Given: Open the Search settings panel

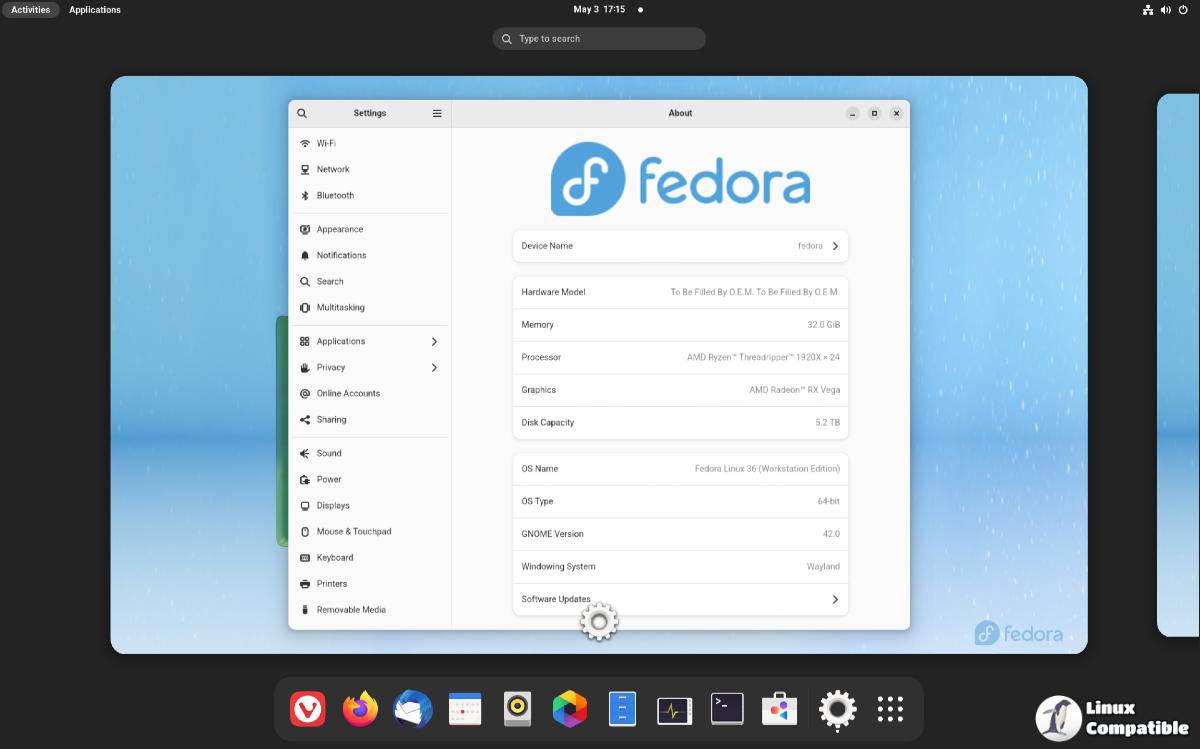Looking at the screenshot, I should click(x=328, y=281).
